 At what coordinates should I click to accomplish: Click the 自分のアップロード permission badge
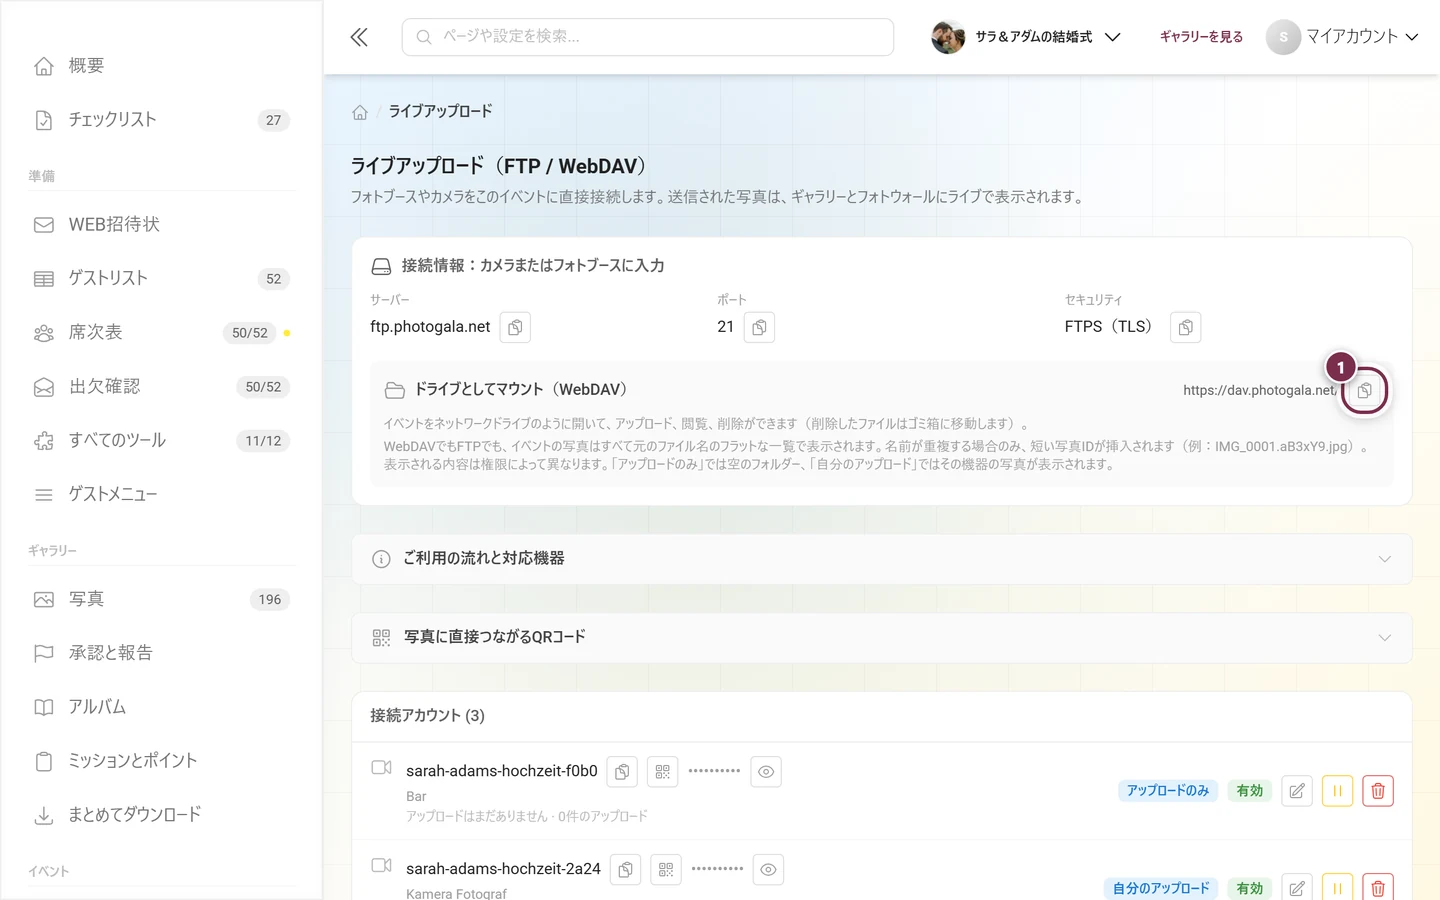[x=1161, y=888]
